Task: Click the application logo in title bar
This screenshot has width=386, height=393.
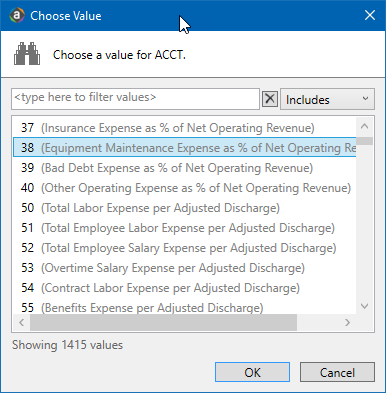Action: click(x=17, y=15)
